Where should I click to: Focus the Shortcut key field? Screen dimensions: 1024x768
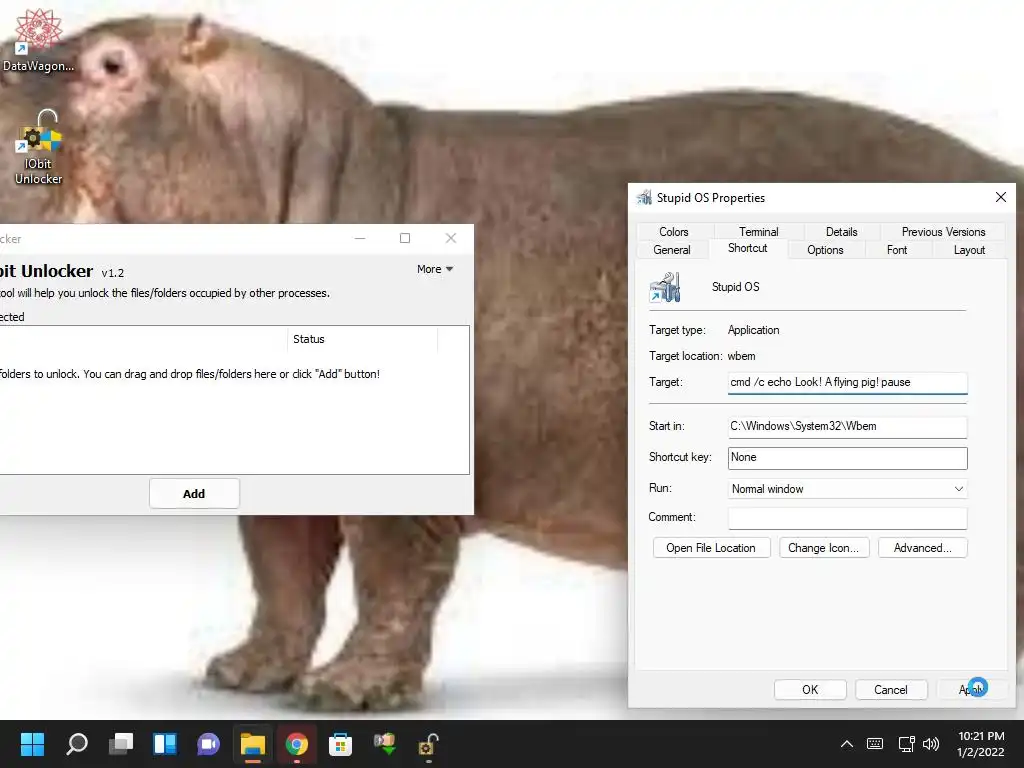tap(847, 458)
